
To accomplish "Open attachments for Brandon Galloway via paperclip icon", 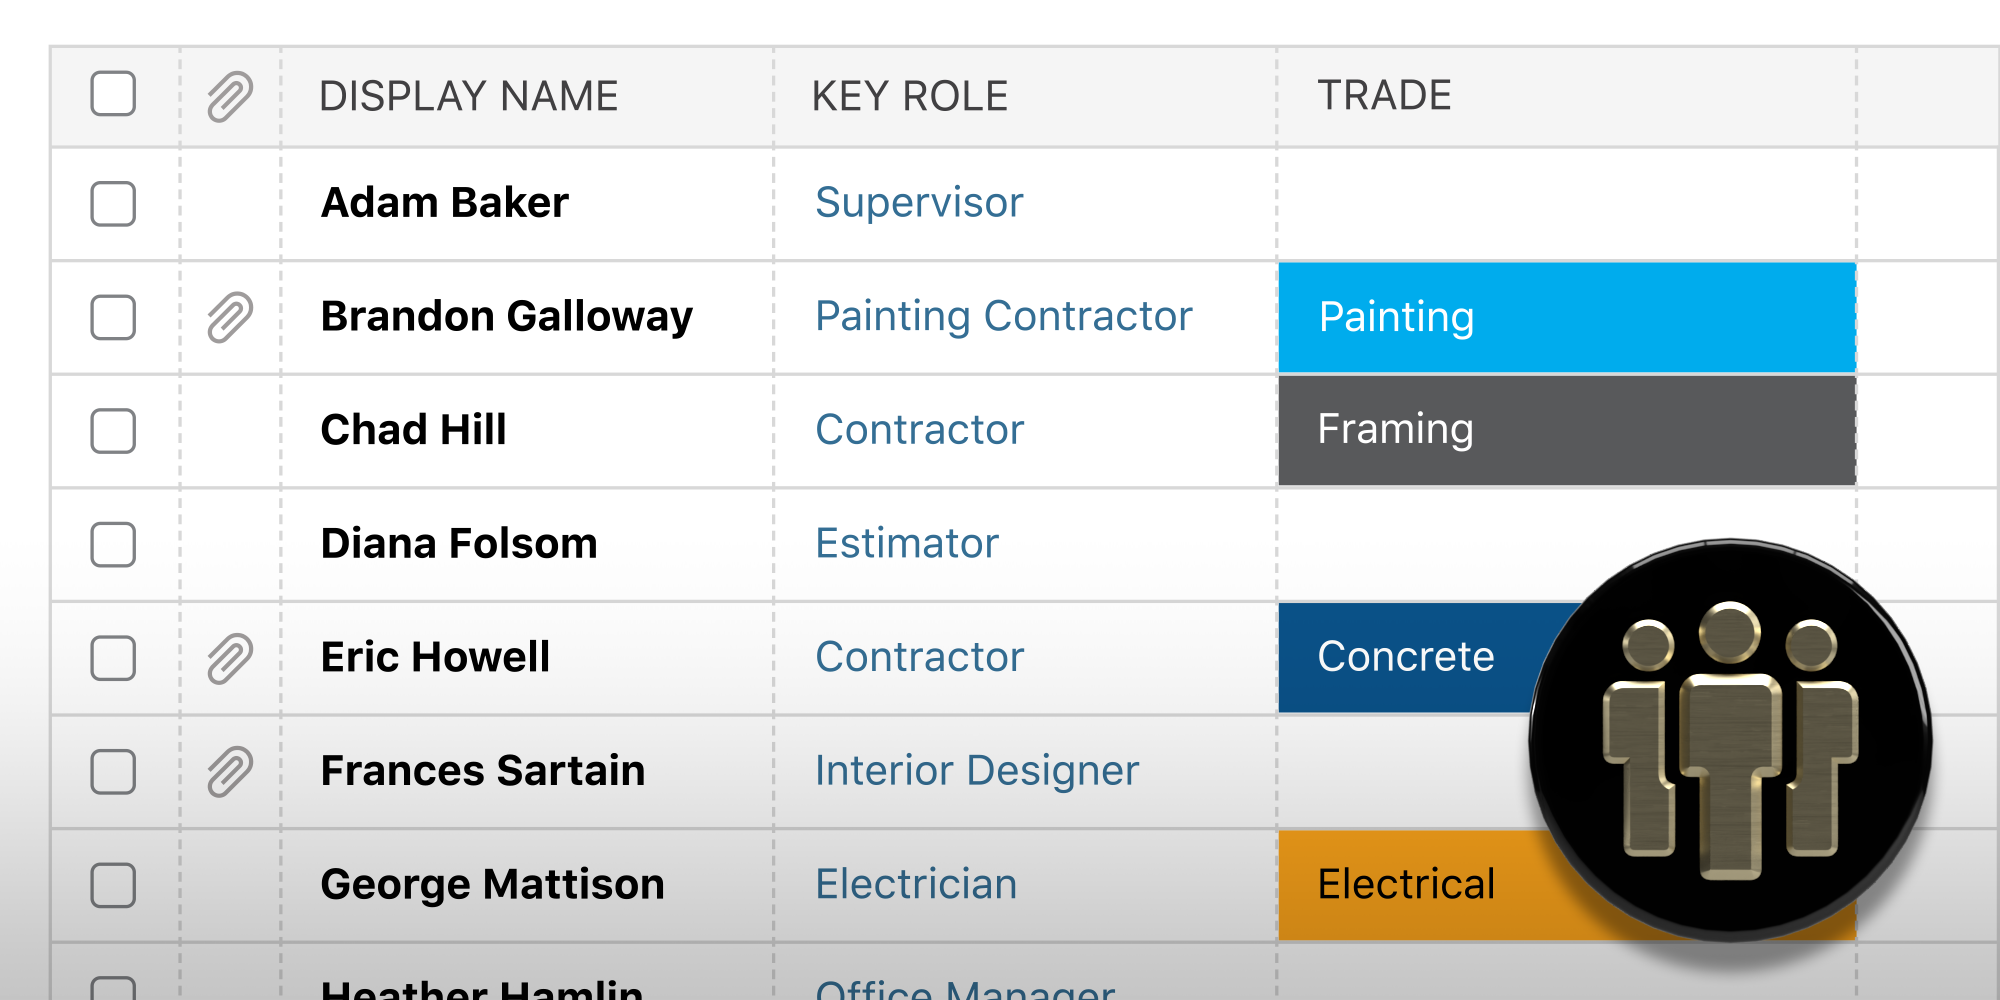I will [x=228, y=316].
